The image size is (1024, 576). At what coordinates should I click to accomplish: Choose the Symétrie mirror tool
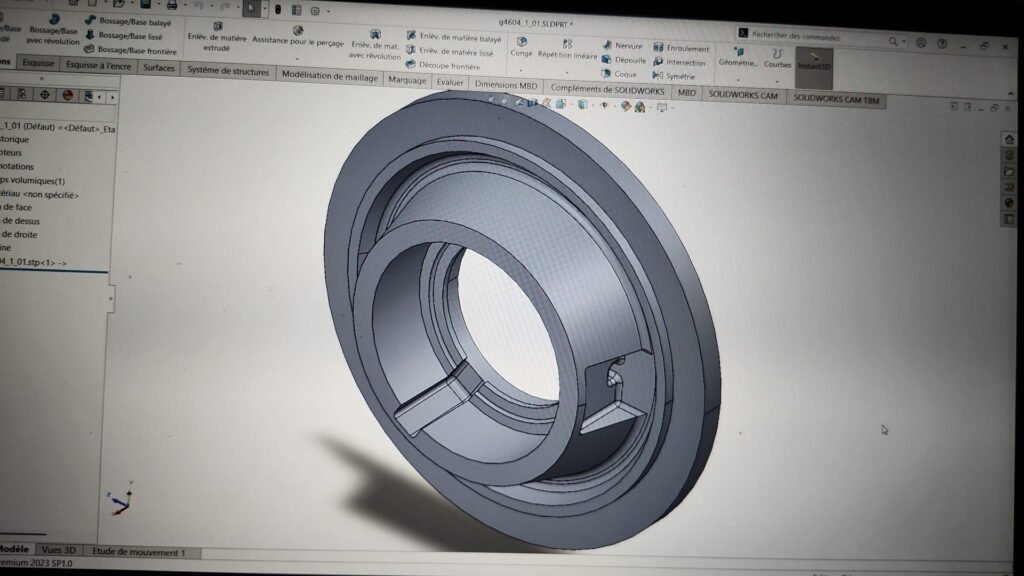[x=673, y=76]
